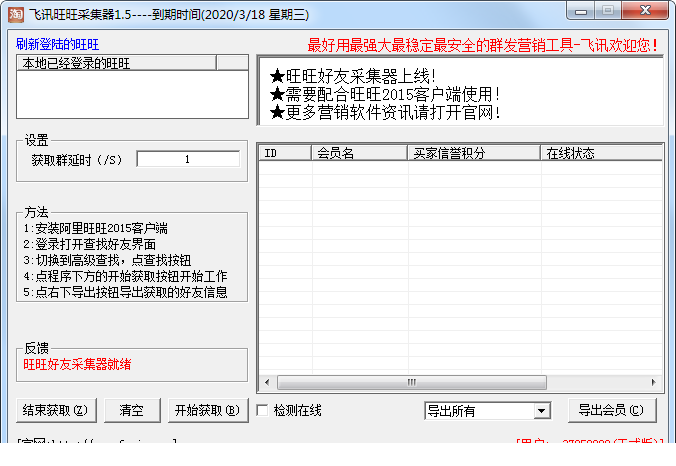Click the text 5:点右下导出按钮导出获取的好友信息
676x466 pixels.
[x=125, y=292]
